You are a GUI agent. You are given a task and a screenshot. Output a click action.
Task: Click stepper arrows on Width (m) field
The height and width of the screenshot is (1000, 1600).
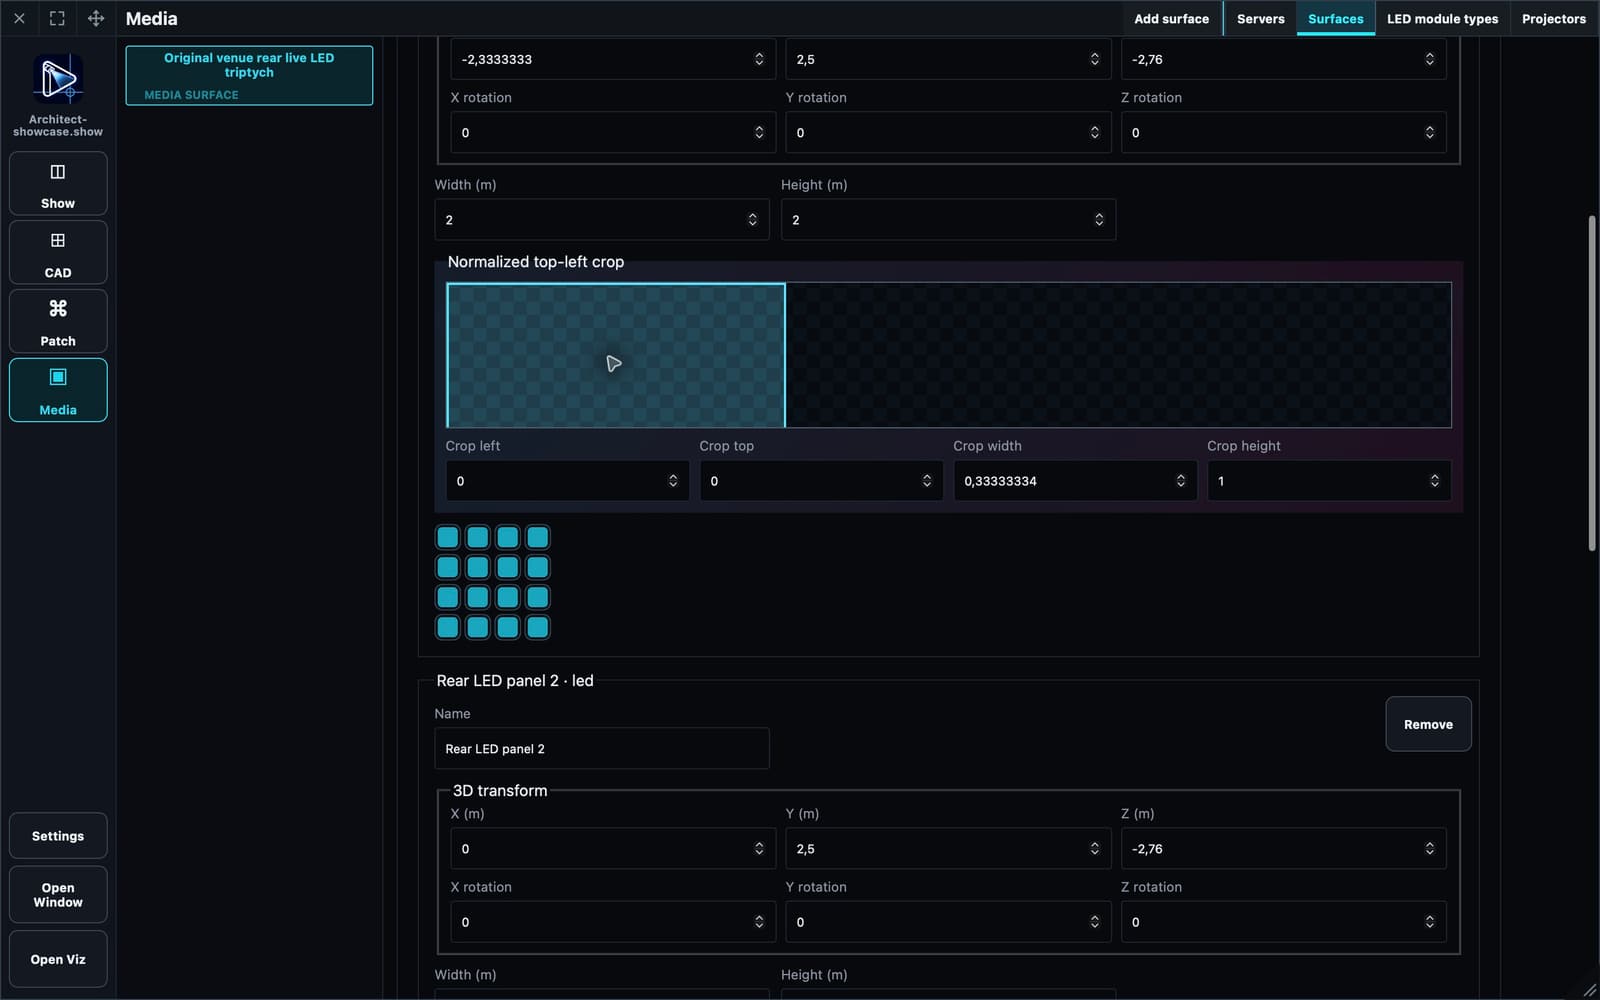point(753,220)
